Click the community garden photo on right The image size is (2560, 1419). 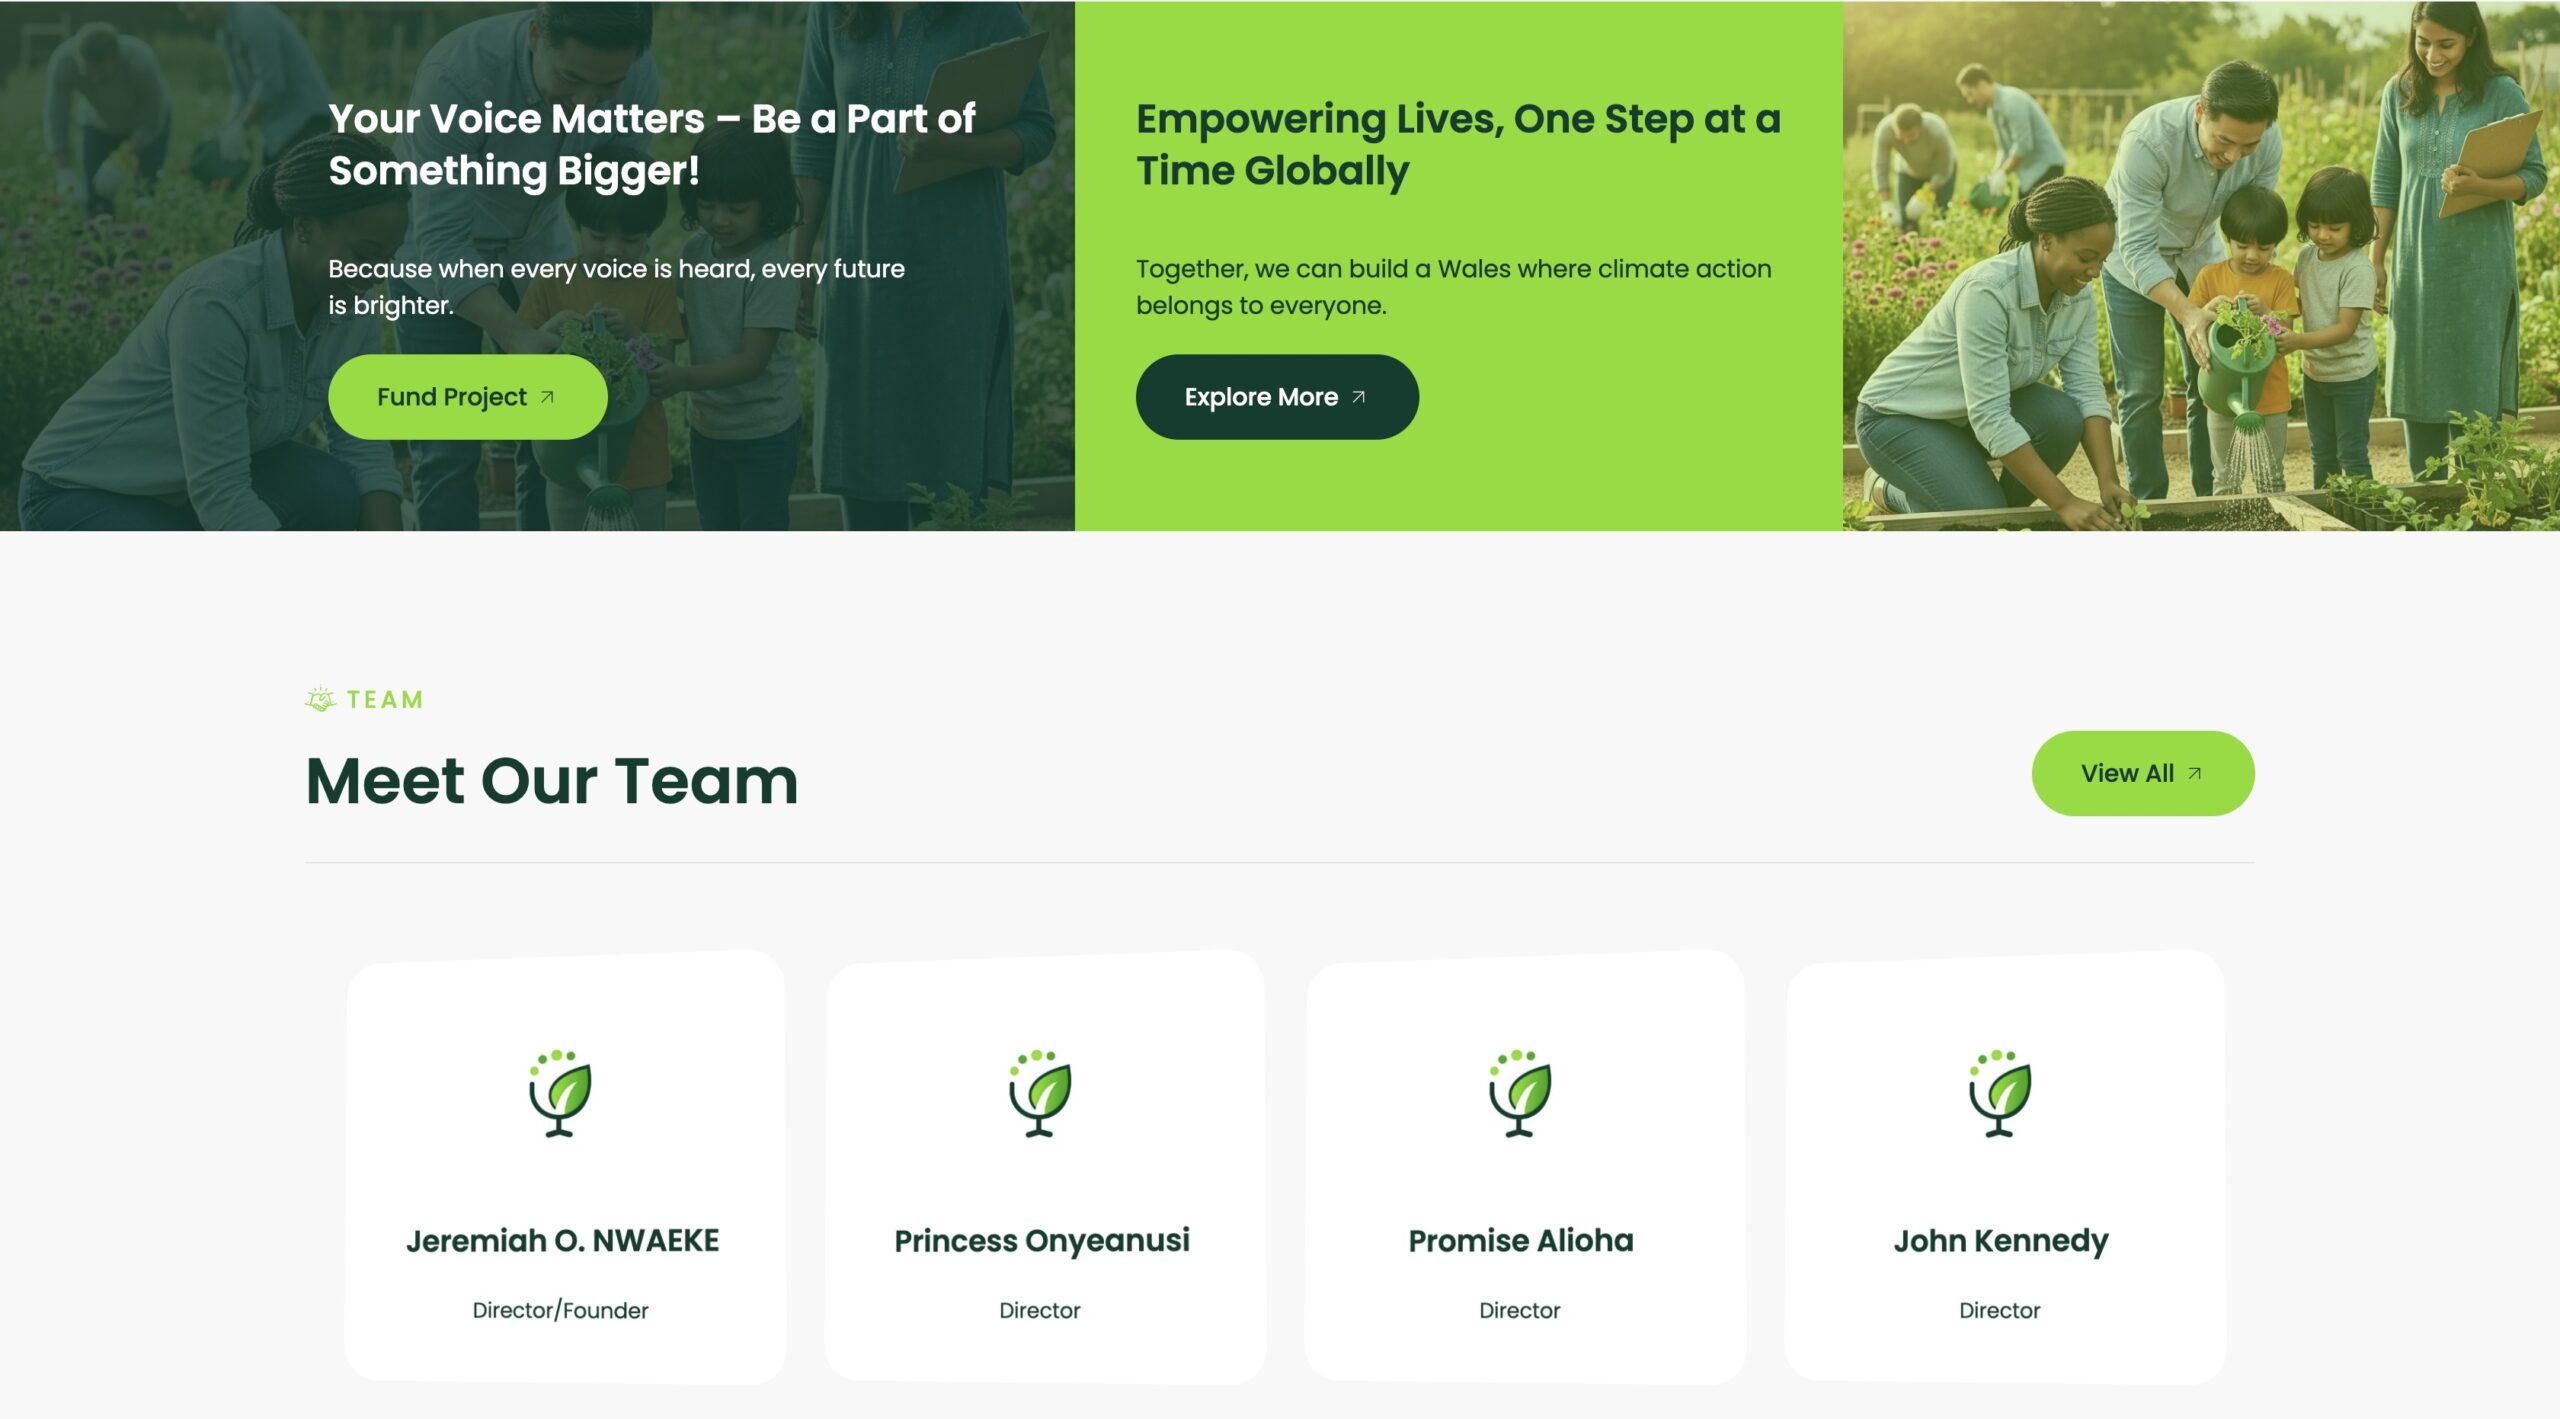pyautogui.click(x=2201, y=265)
